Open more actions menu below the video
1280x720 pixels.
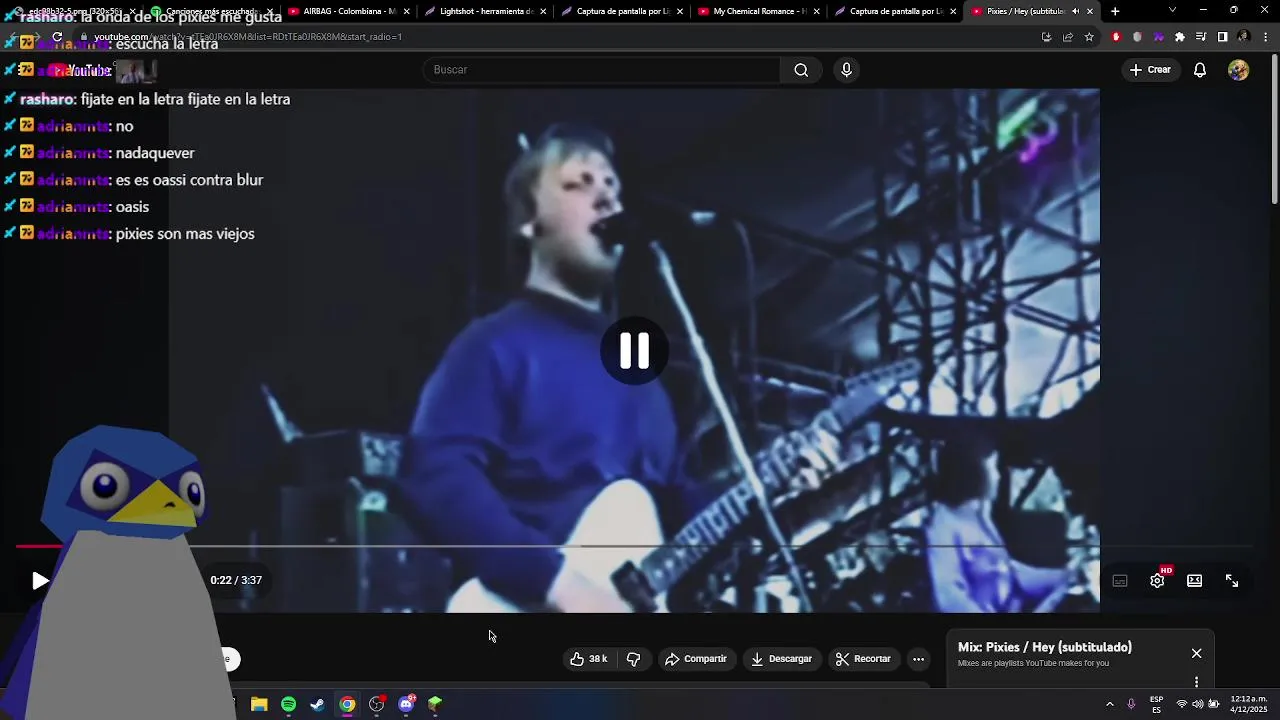point(918,659)
